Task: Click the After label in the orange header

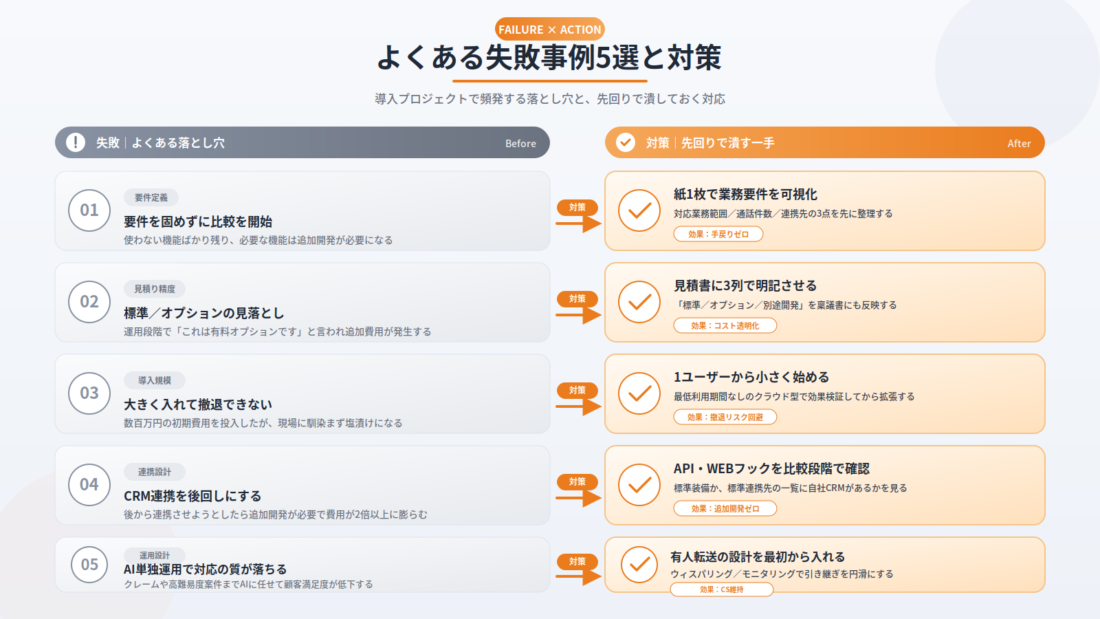Action: [1019, 143]
